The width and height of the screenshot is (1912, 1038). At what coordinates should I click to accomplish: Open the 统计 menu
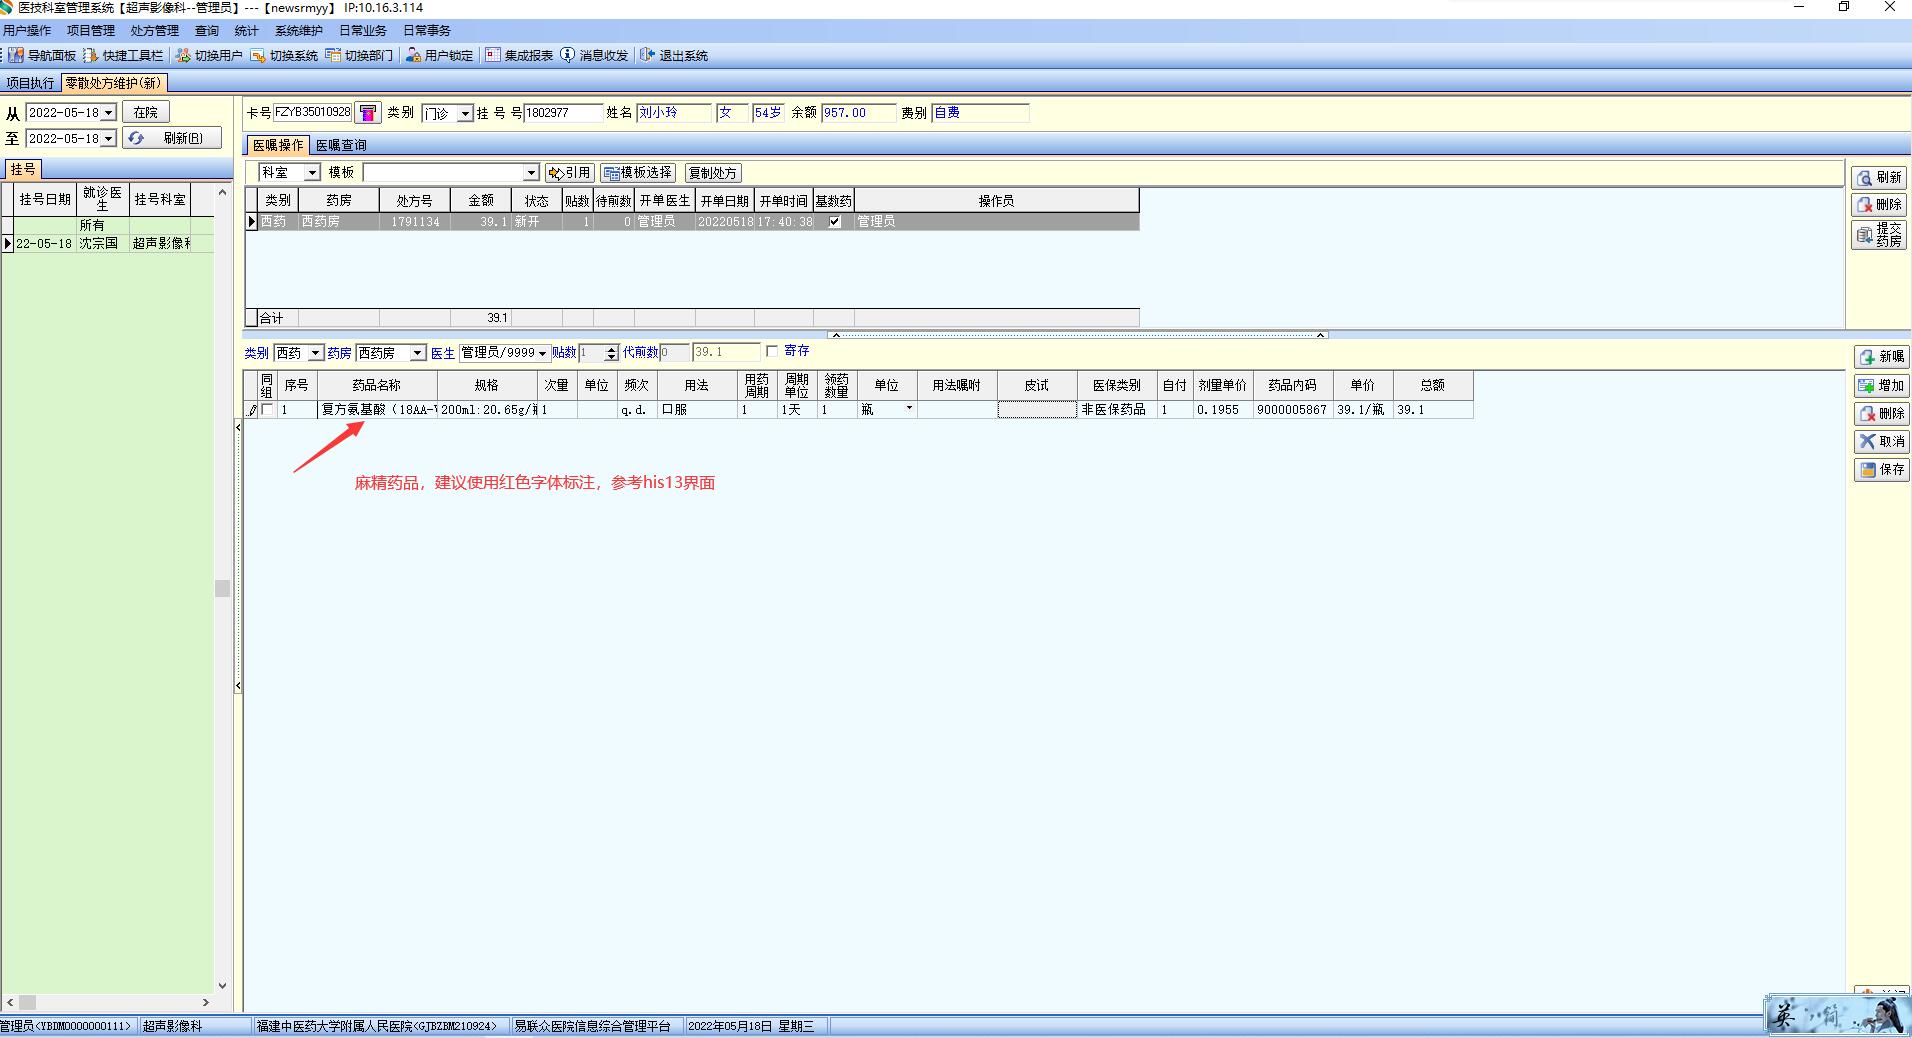[x=247, y=31]
